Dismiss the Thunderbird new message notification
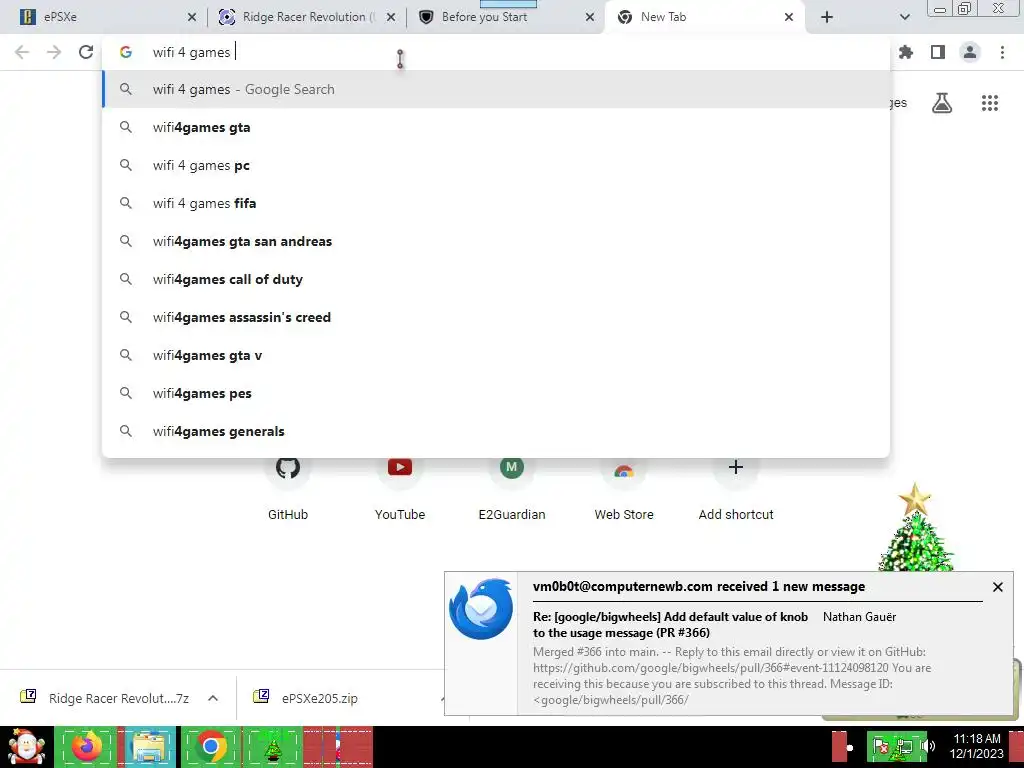The width and height of the screenshot is (1024, 768). [x=997, y=587]
